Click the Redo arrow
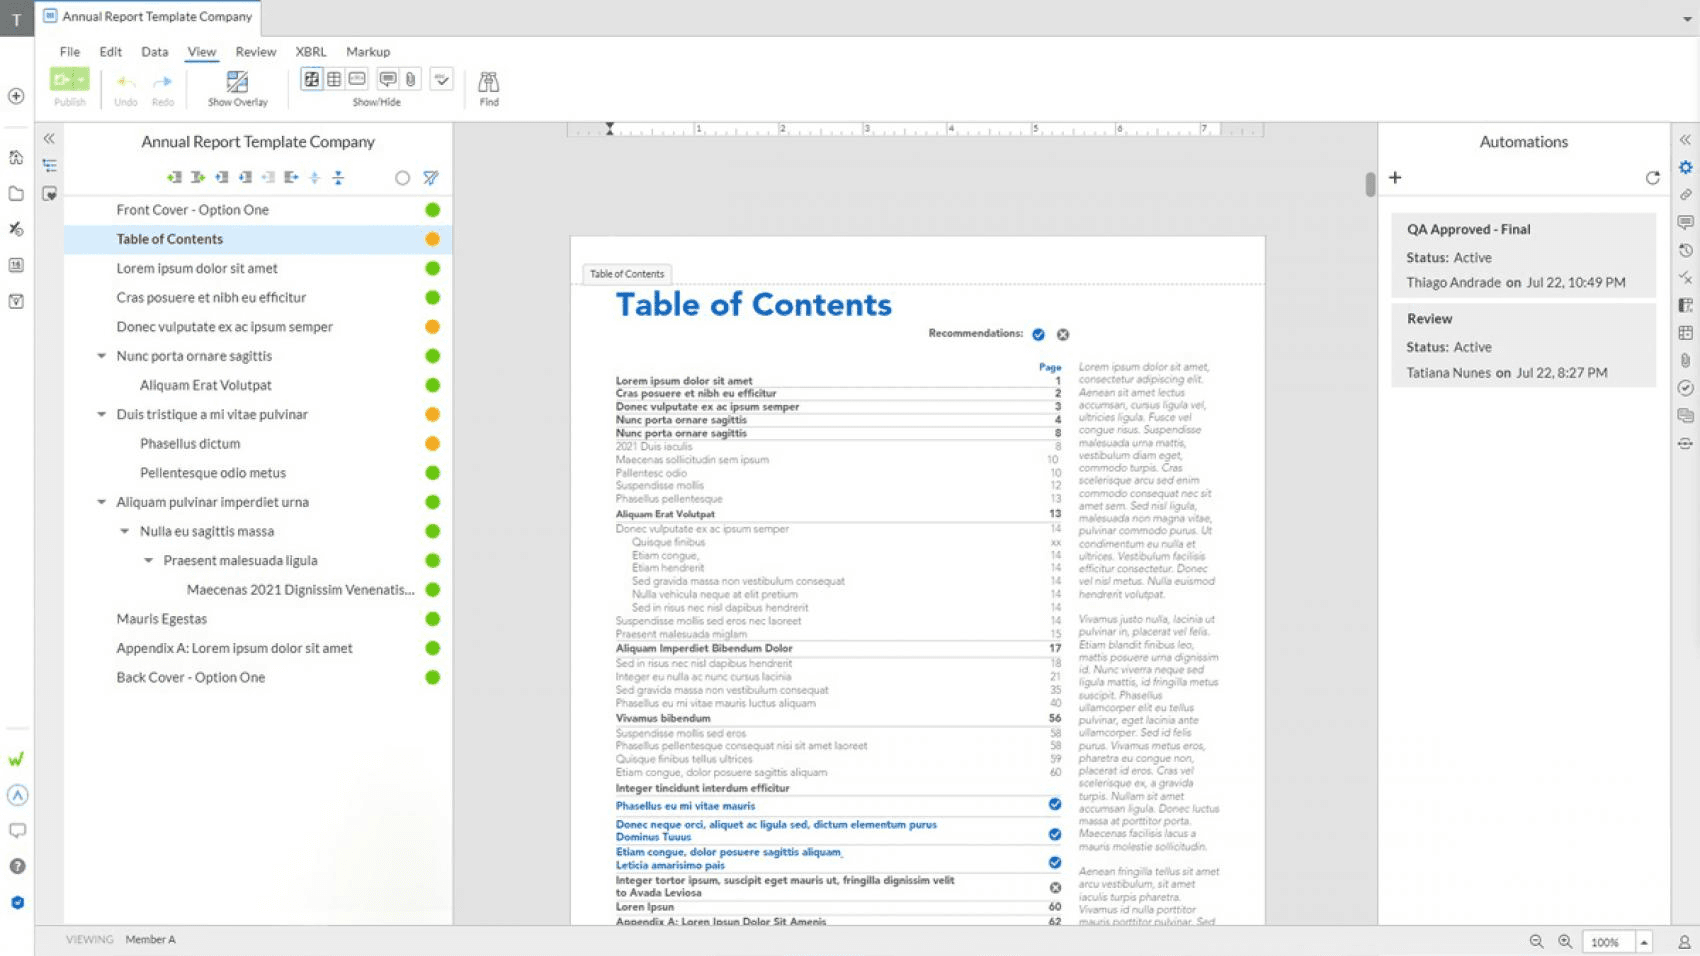The width and height of the screenshot is (1700, 956). tap(163, 82)
